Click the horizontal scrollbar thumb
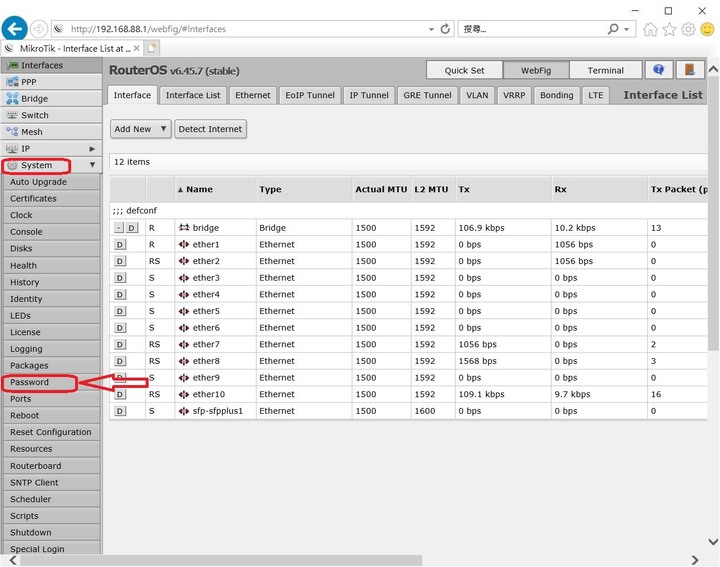The image size is (720, 567). (x=221, y=560)
